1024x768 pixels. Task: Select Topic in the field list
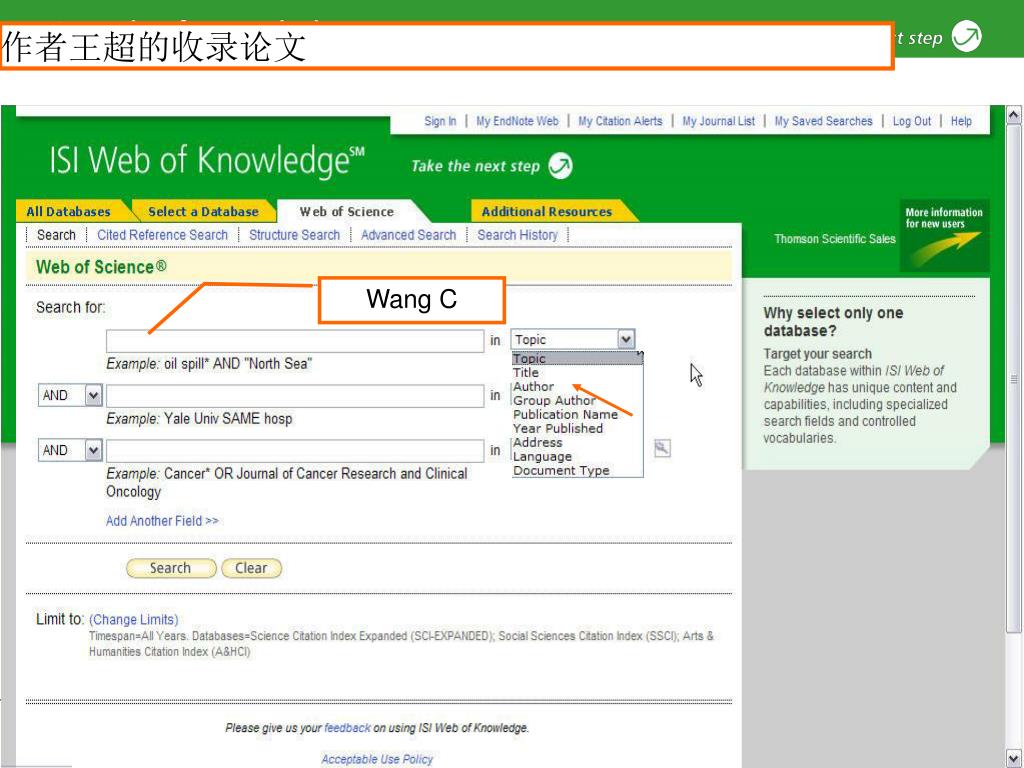click(x=577, y=358)
